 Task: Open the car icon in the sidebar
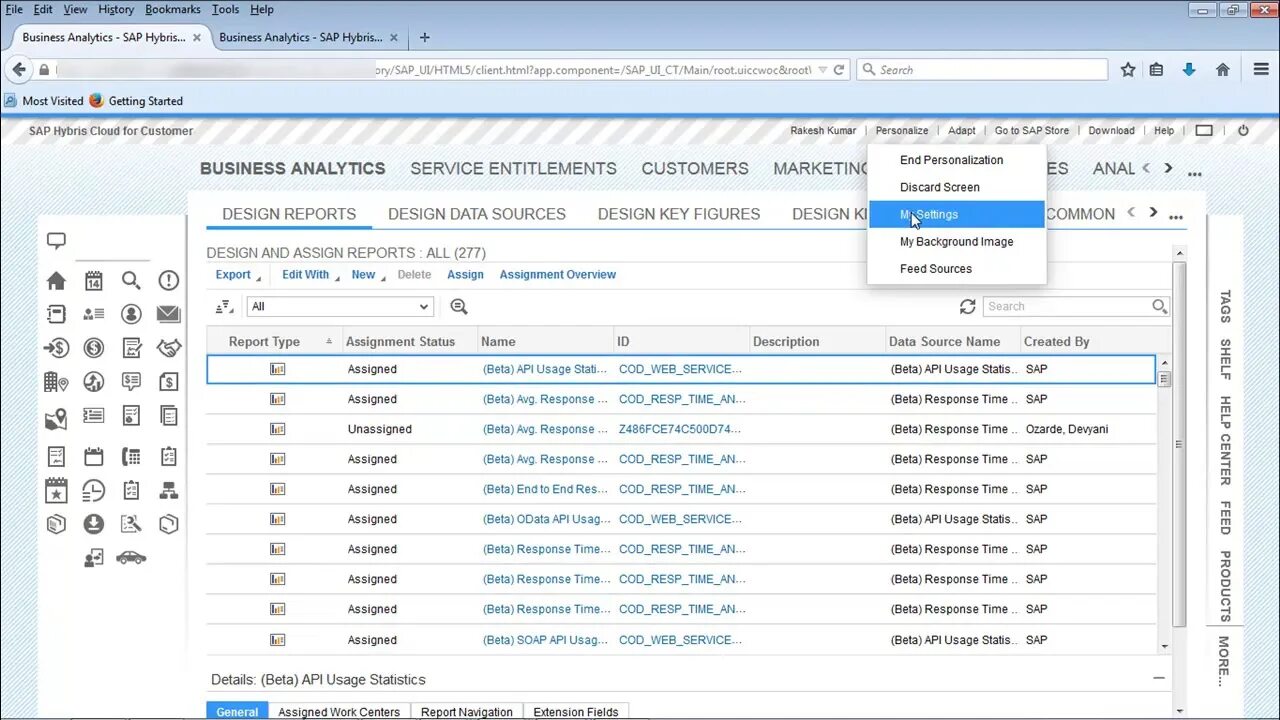pos(131,557)
